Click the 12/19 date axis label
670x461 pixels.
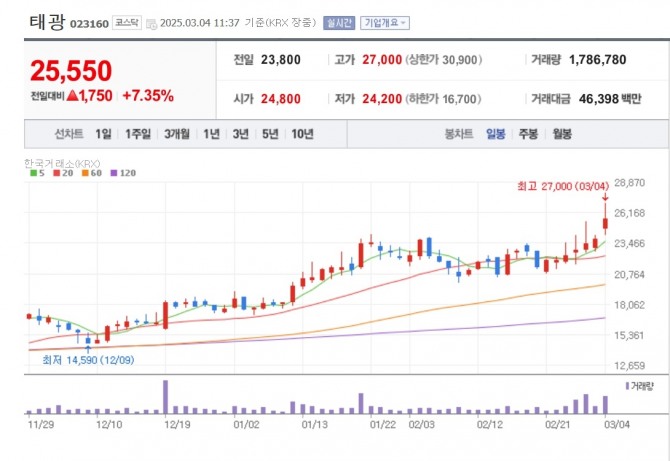point(177,425)
